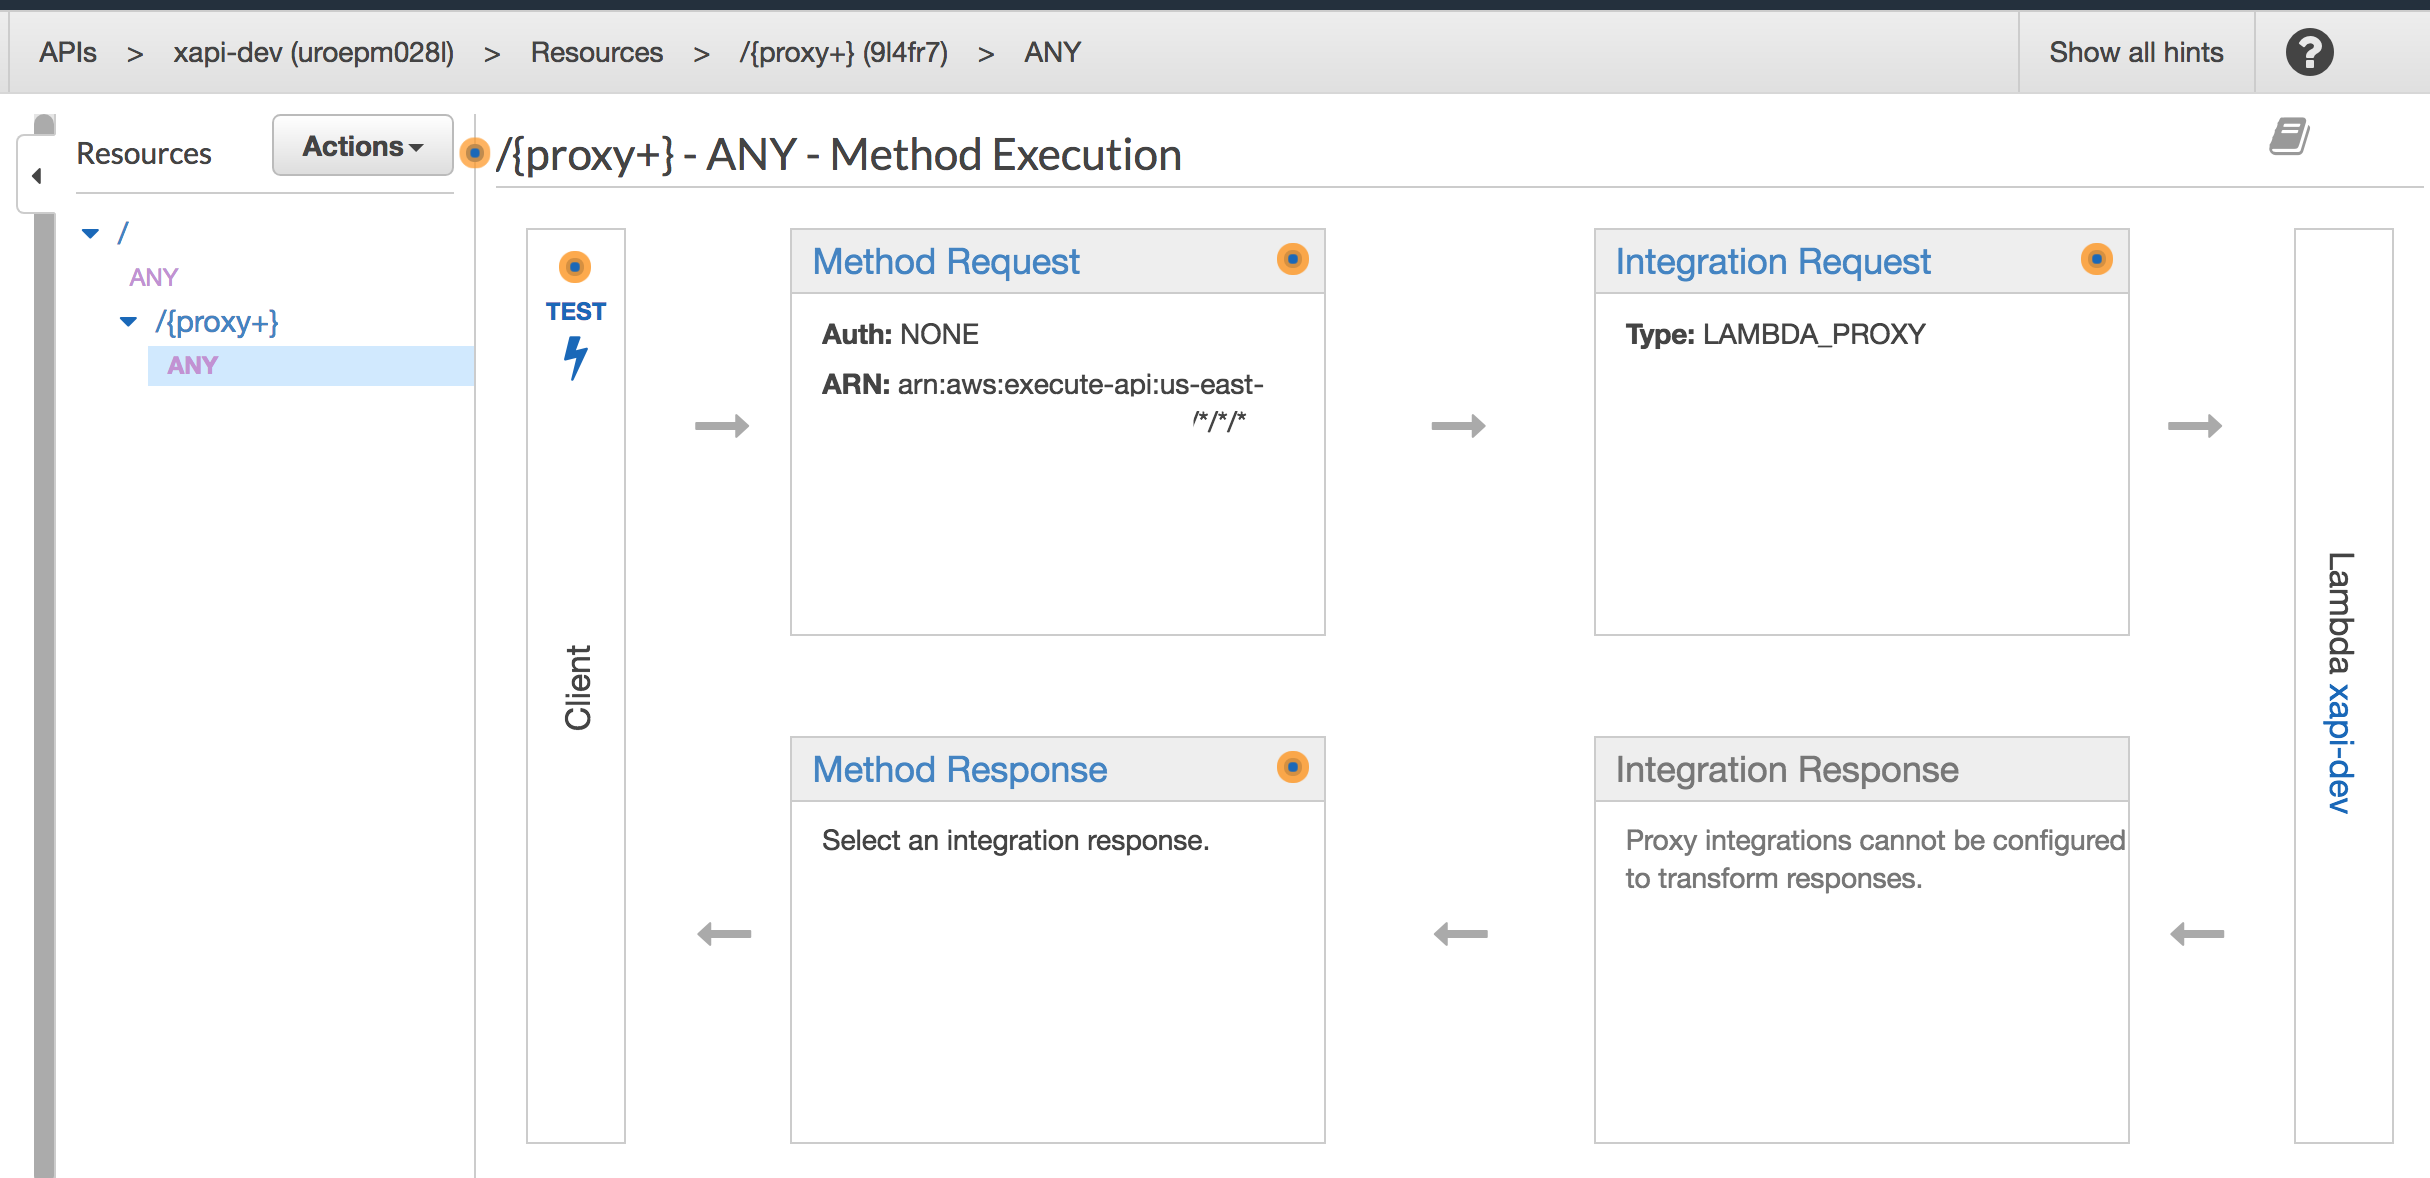This screenshot has width=2430, height=1178.
Task: Open the Integration Request settings link
Action: point(1773,260)
